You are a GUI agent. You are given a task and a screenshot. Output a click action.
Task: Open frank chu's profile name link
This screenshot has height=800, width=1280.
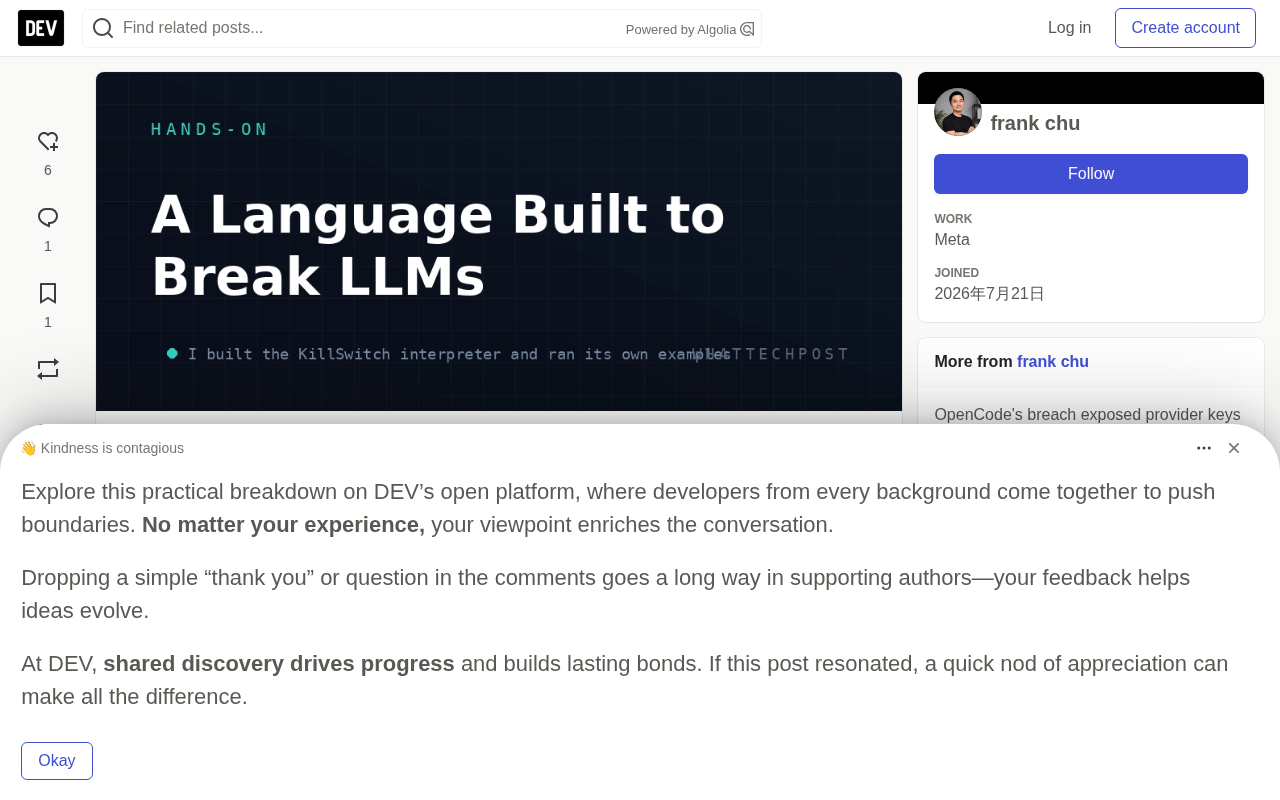pos(1035,123)
